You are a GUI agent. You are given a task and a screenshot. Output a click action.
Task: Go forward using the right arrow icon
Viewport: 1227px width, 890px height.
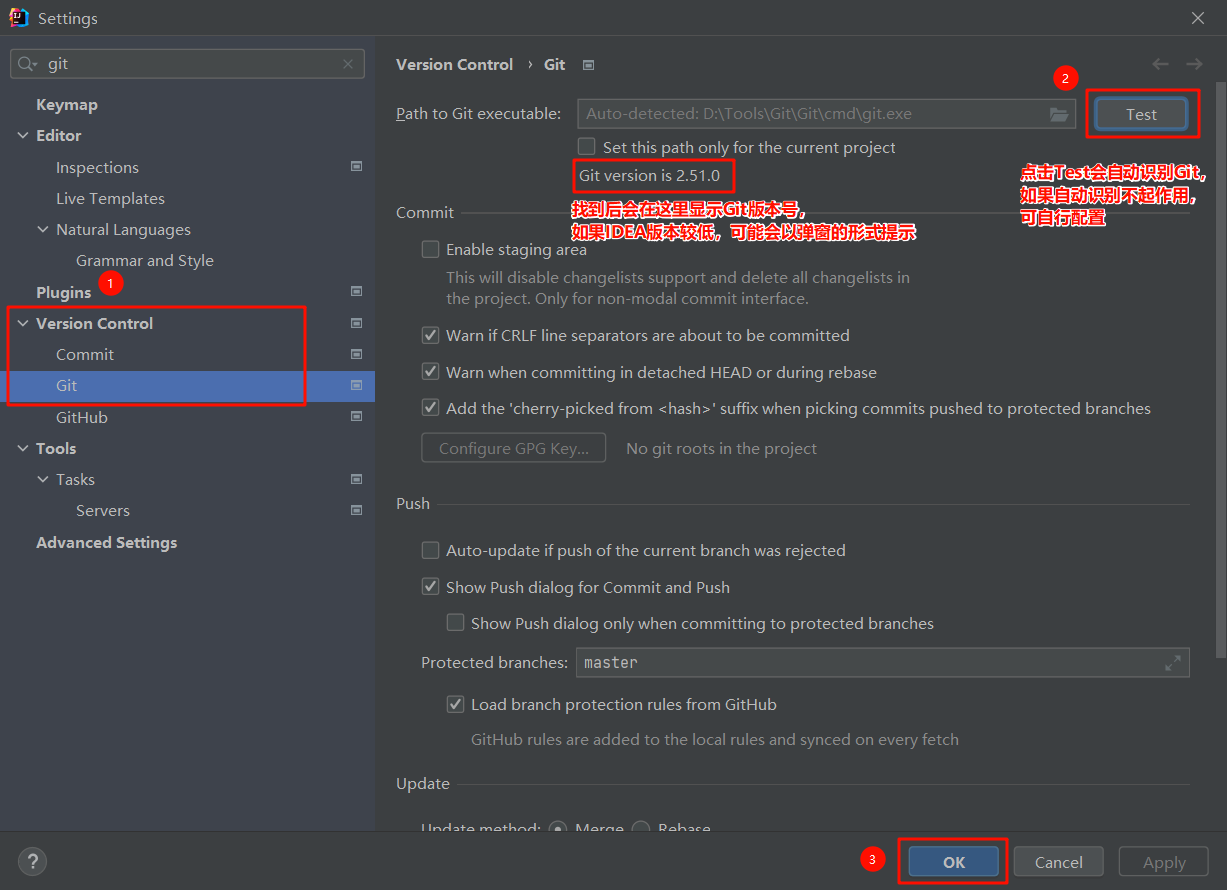tap(1194, 64)
